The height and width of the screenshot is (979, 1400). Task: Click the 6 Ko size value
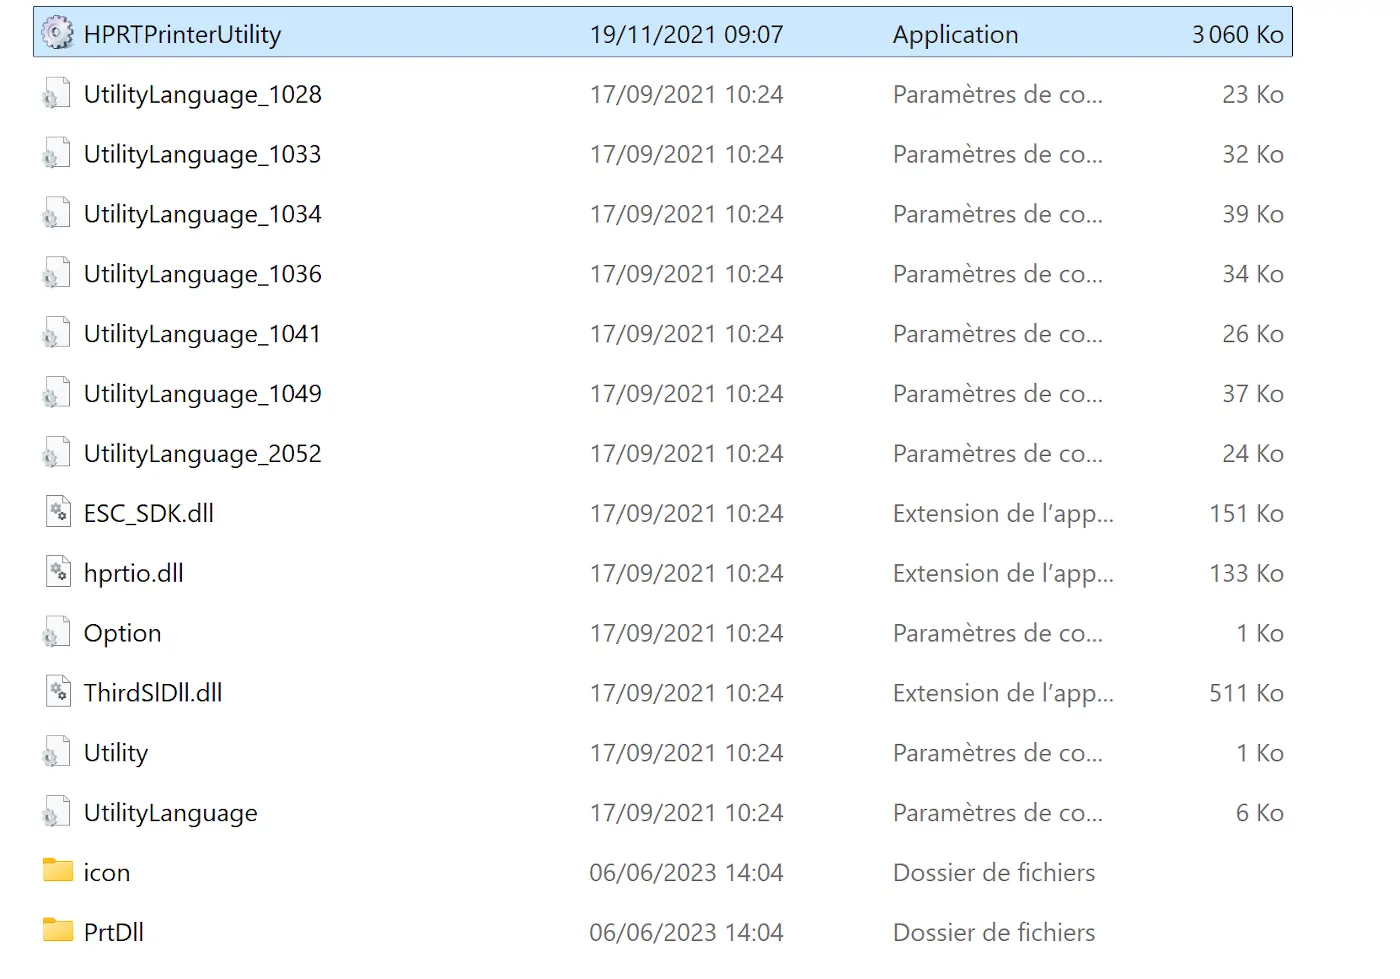pos(1259,814)
